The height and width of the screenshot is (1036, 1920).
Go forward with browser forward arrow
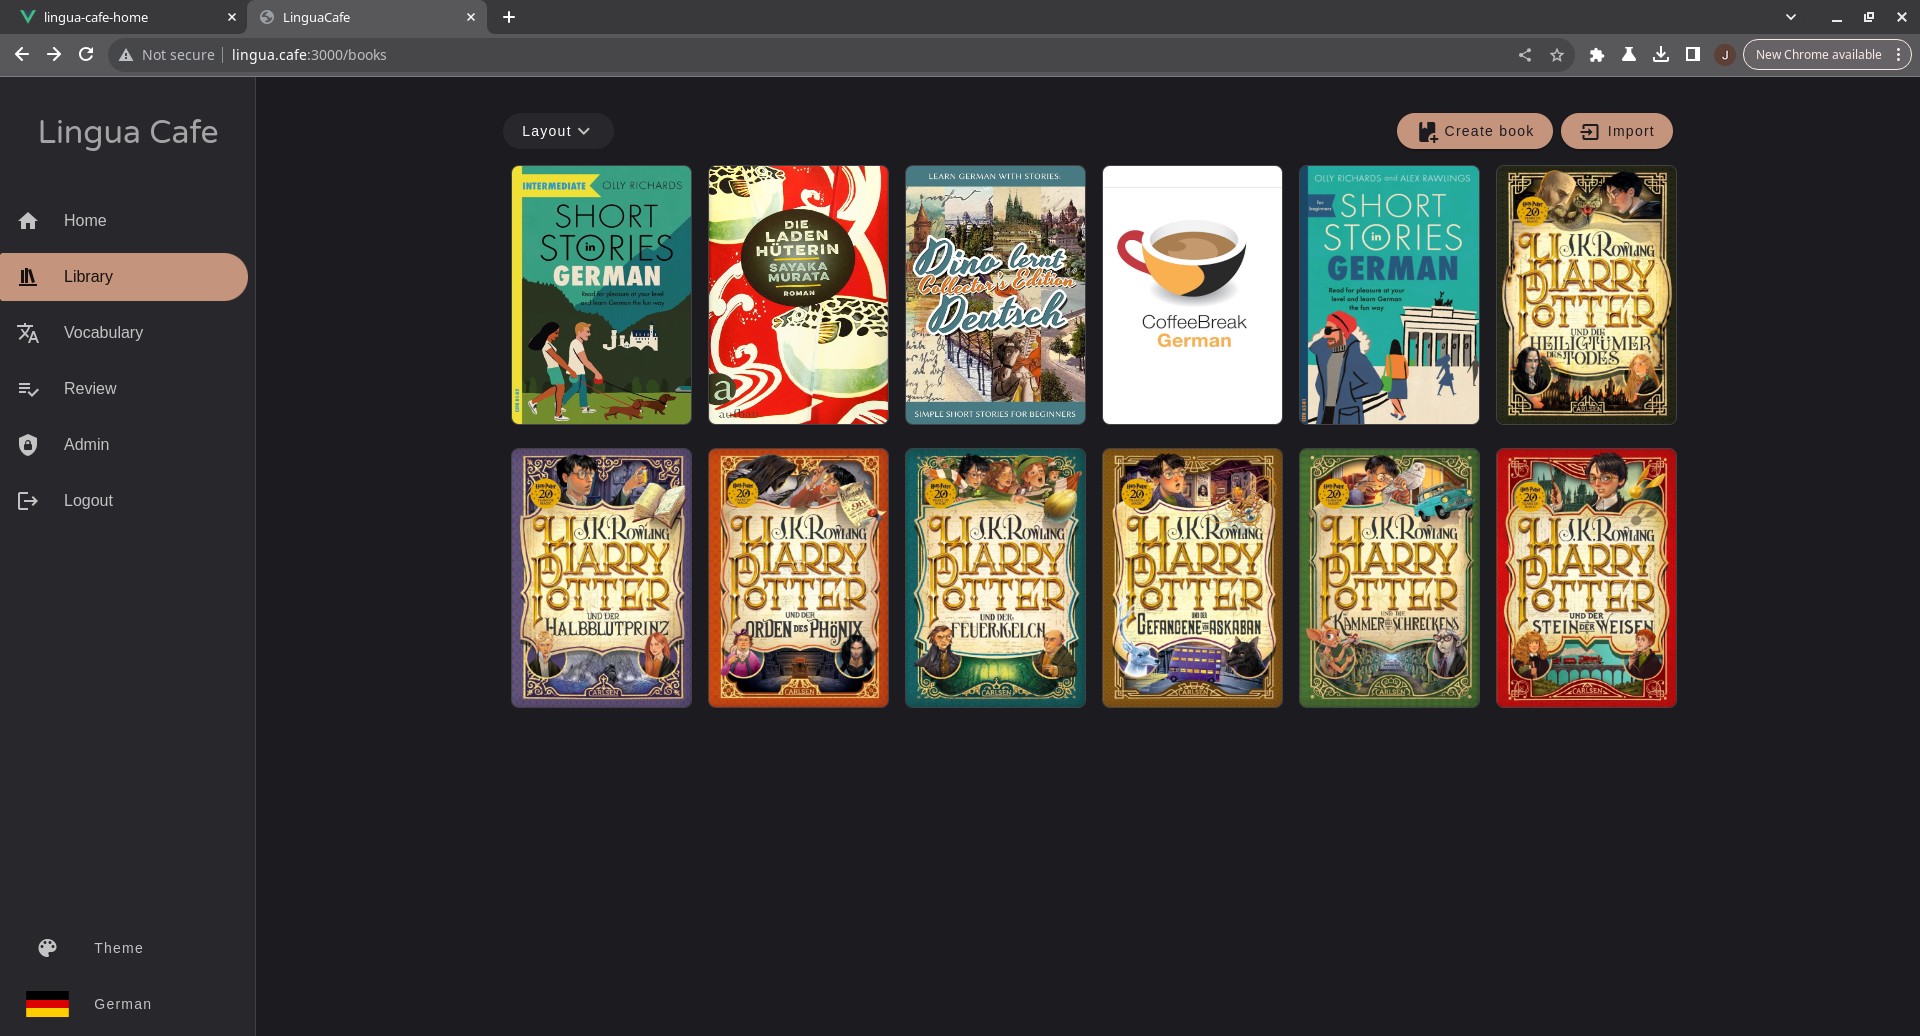54,55
